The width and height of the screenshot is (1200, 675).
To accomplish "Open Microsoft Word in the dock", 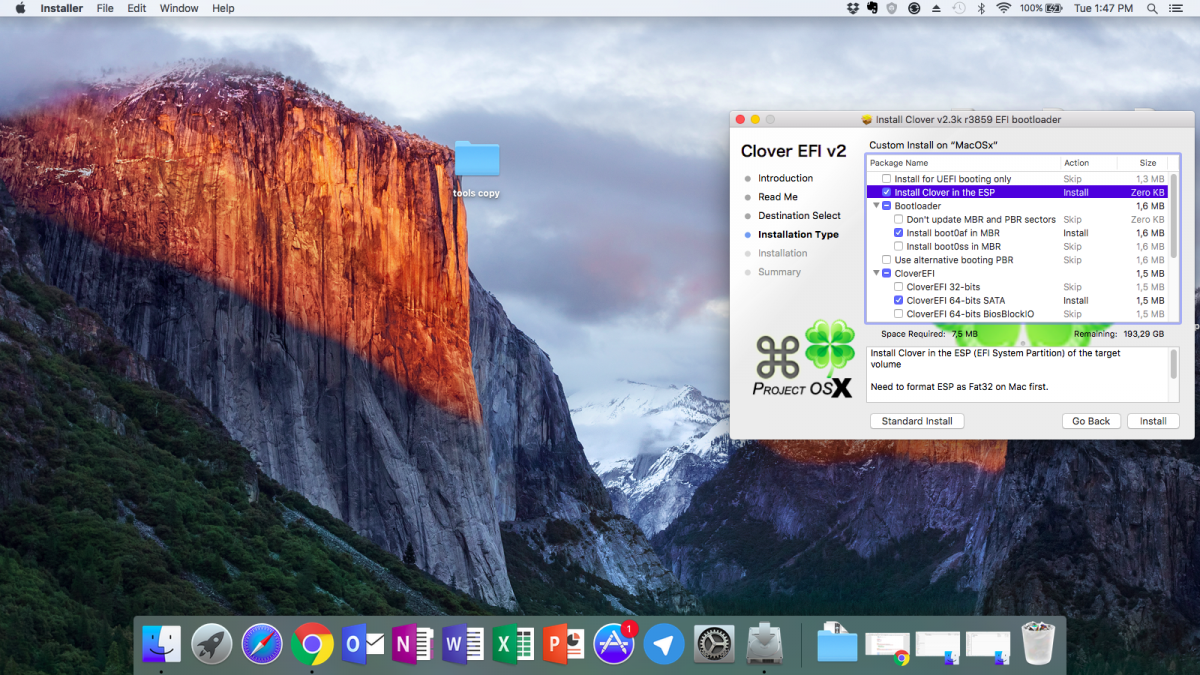I will pos(463,645).
